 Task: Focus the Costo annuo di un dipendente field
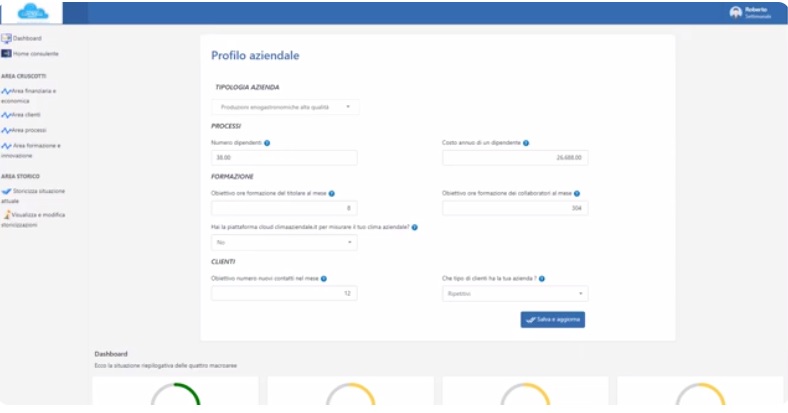click(514, 158)
